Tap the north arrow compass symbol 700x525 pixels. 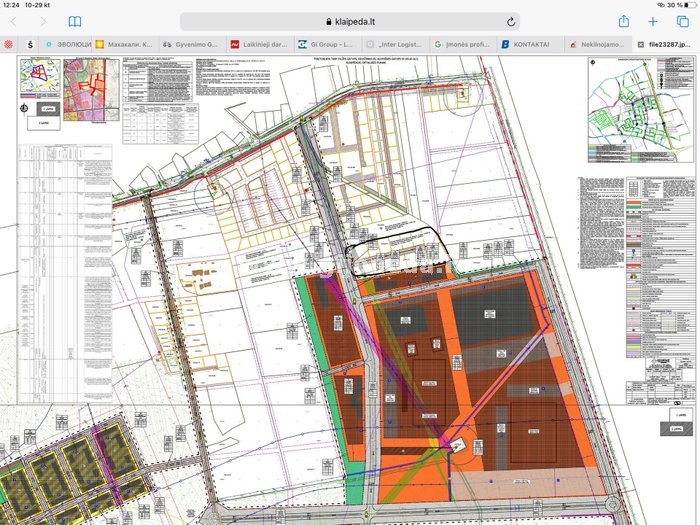tap(25, 108)
